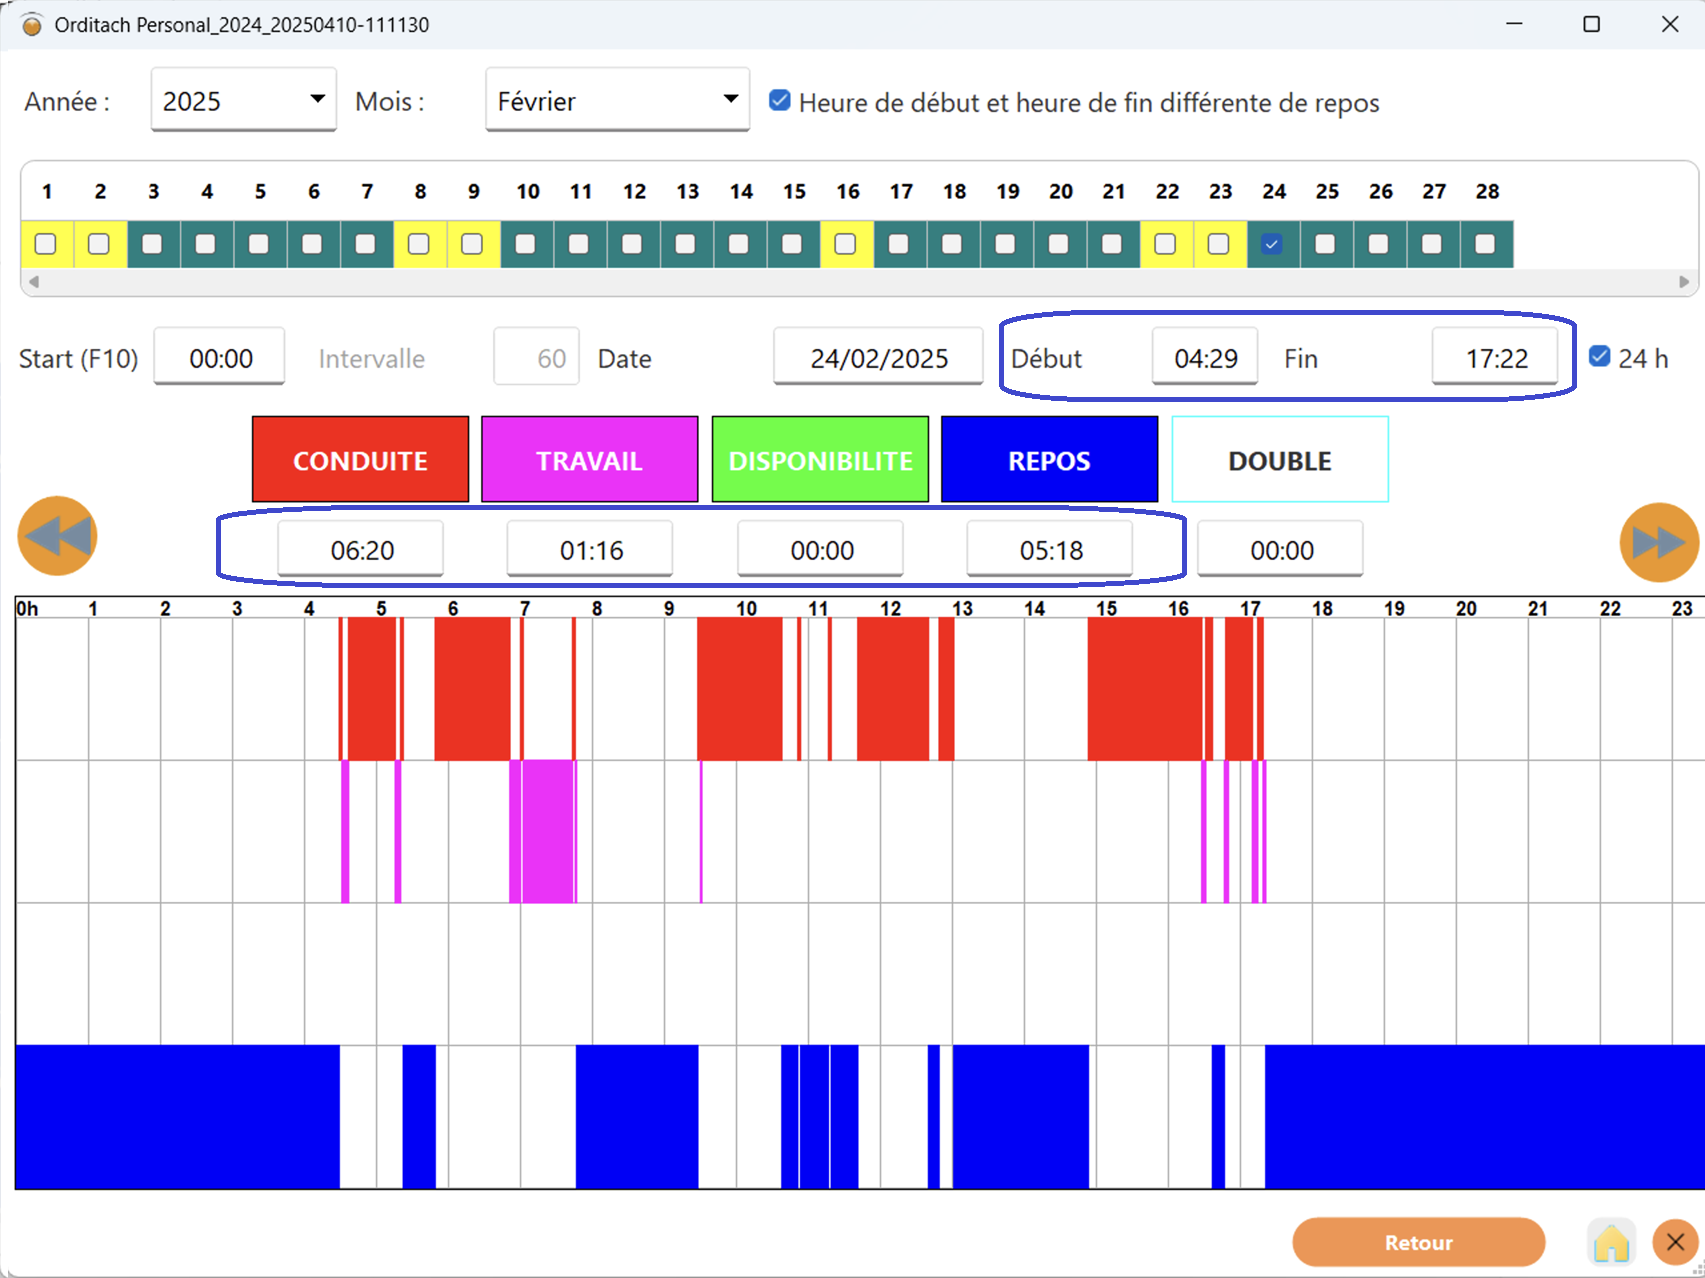The height and width of the screenshot is (1278, 1705).
Task: Click the Orditach app icon in title bar
Action: point(32,25)
